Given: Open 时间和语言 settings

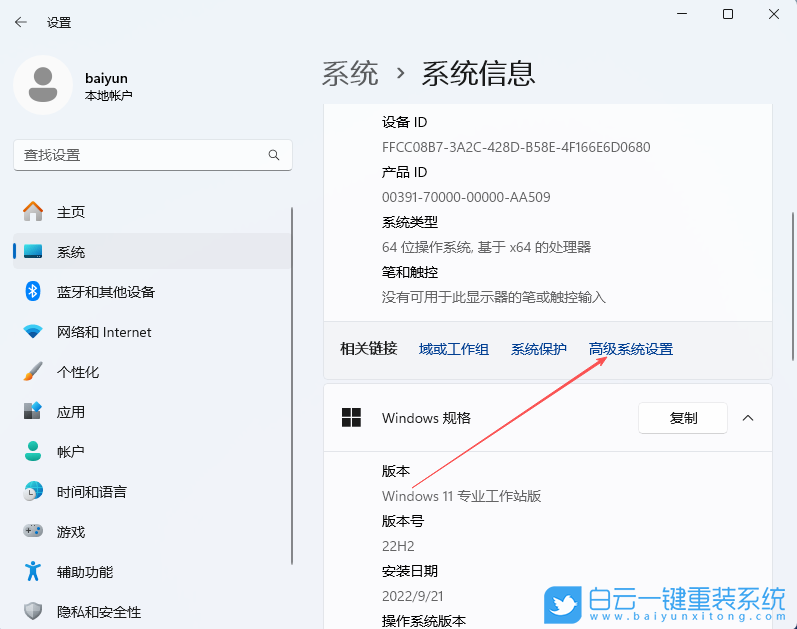Looking at the screenshot, I should click(152, 491).
